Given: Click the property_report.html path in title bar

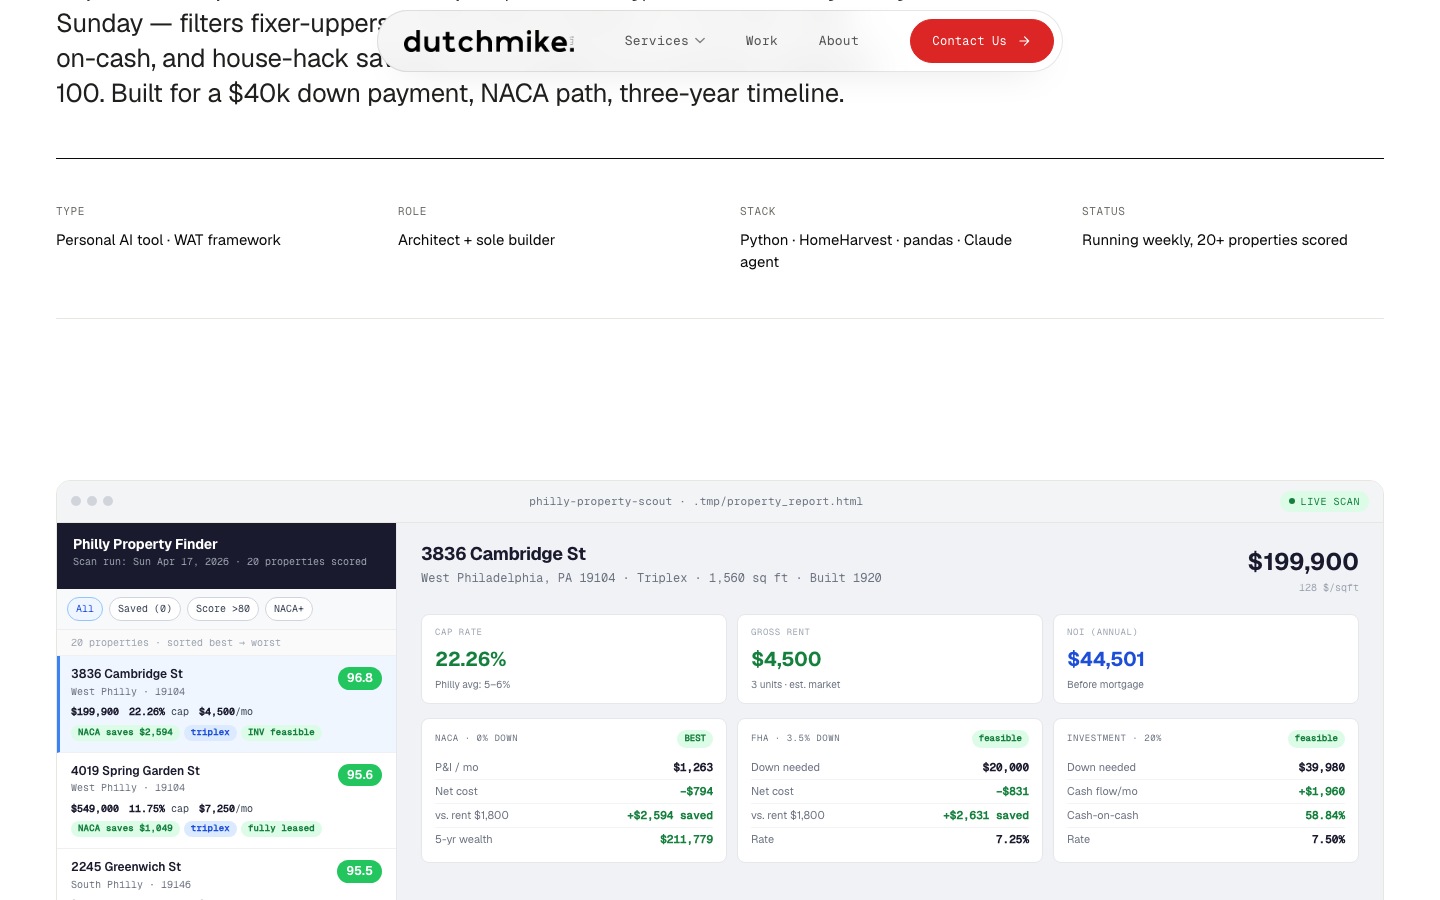Looking at the screenshot, I should (x=778, y=502).
